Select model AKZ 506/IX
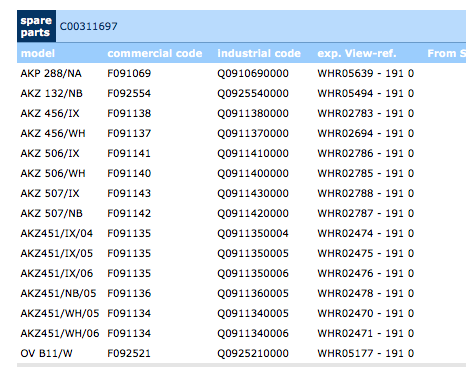This screenshot has width=466, height=367. coord(50,153)
